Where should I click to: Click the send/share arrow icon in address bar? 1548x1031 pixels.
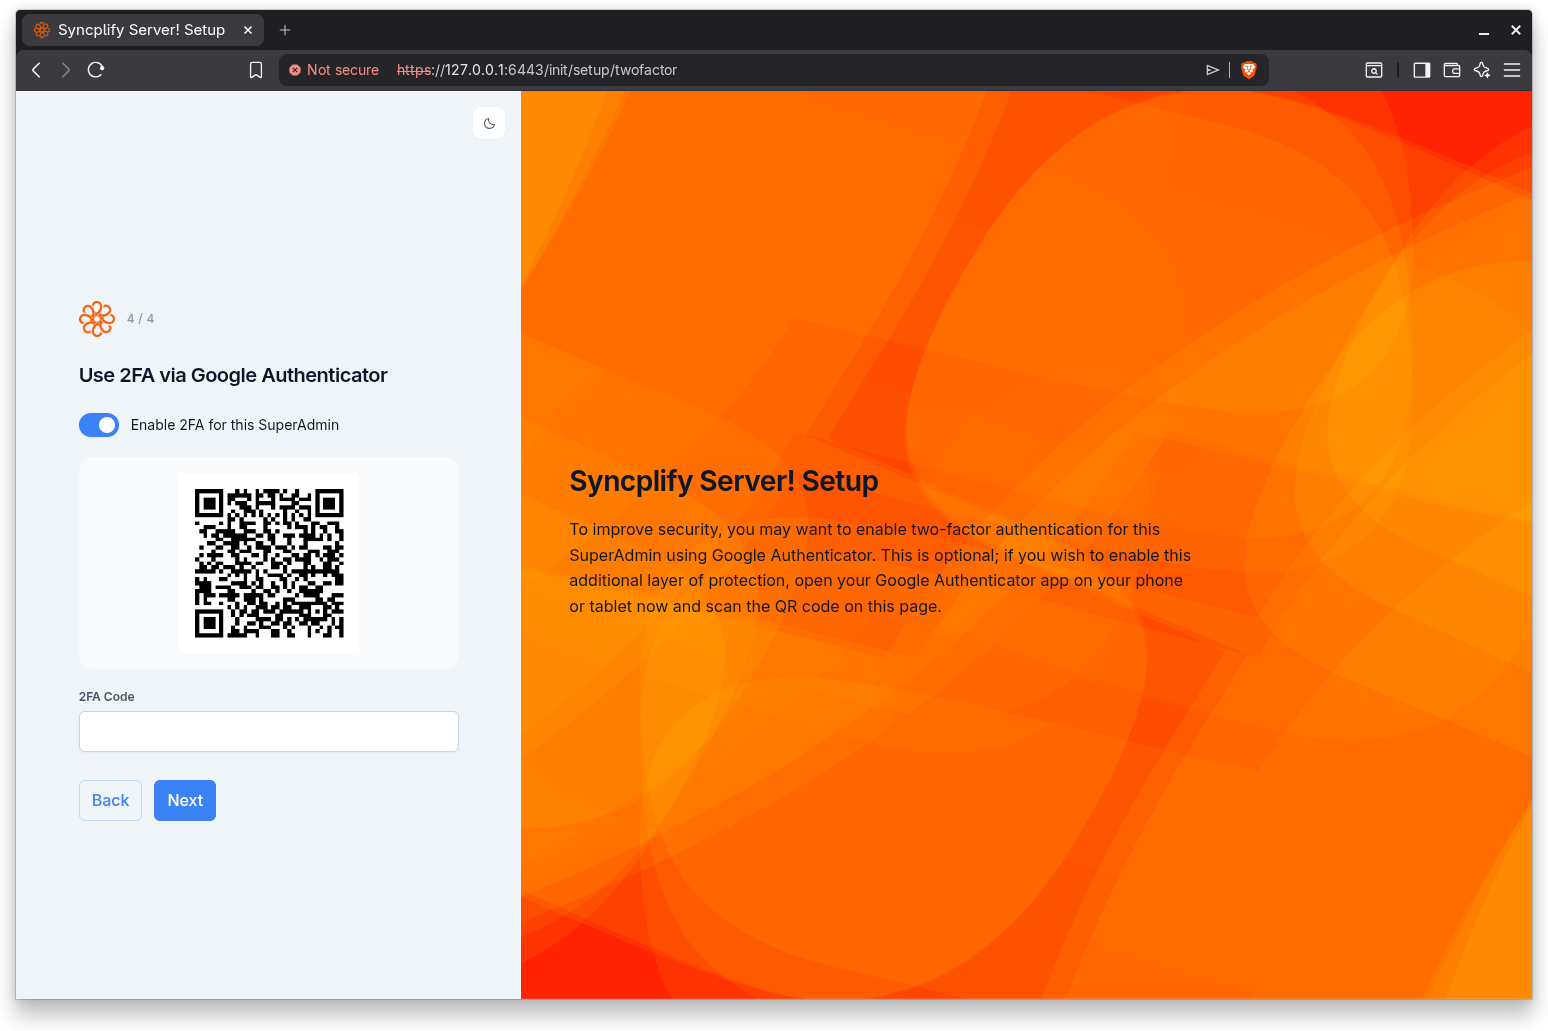pos(1212,70)
